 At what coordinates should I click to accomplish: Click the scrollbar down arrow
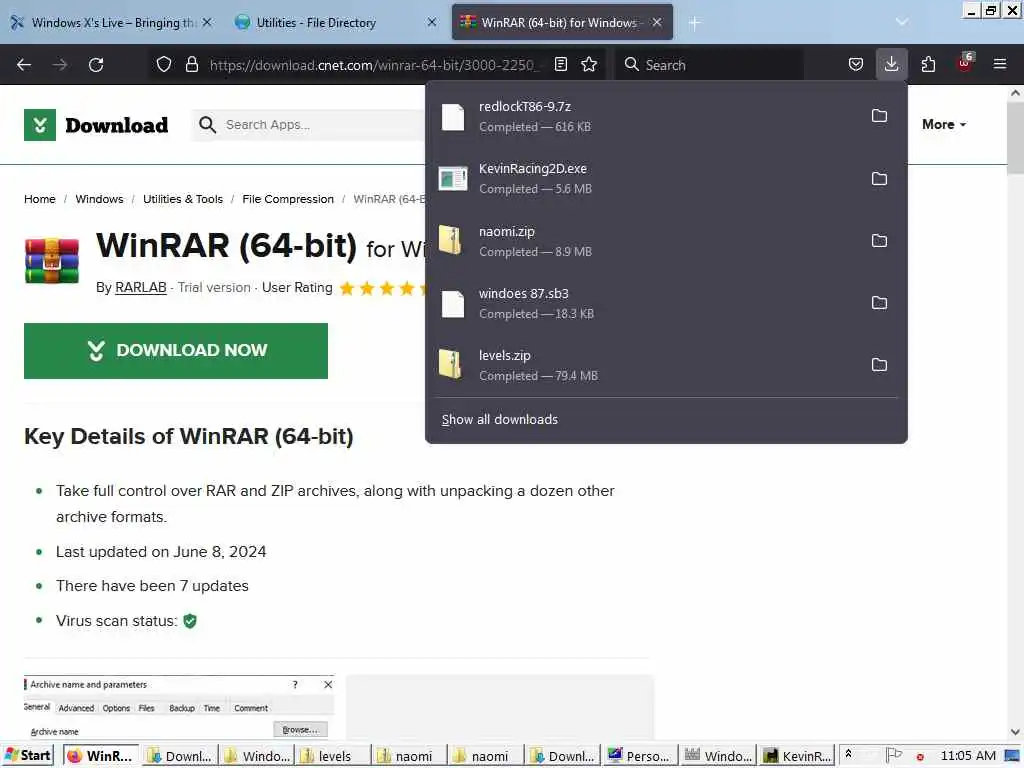coord(1016,732)
